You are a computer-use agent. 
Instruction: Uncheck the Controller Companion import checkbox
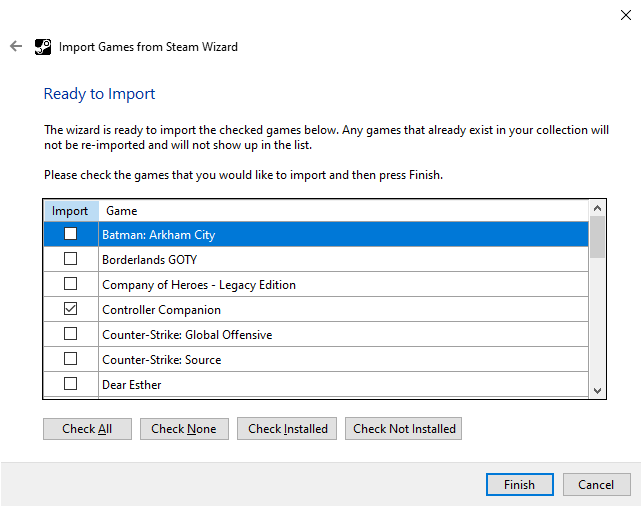(x=70, y=309)
